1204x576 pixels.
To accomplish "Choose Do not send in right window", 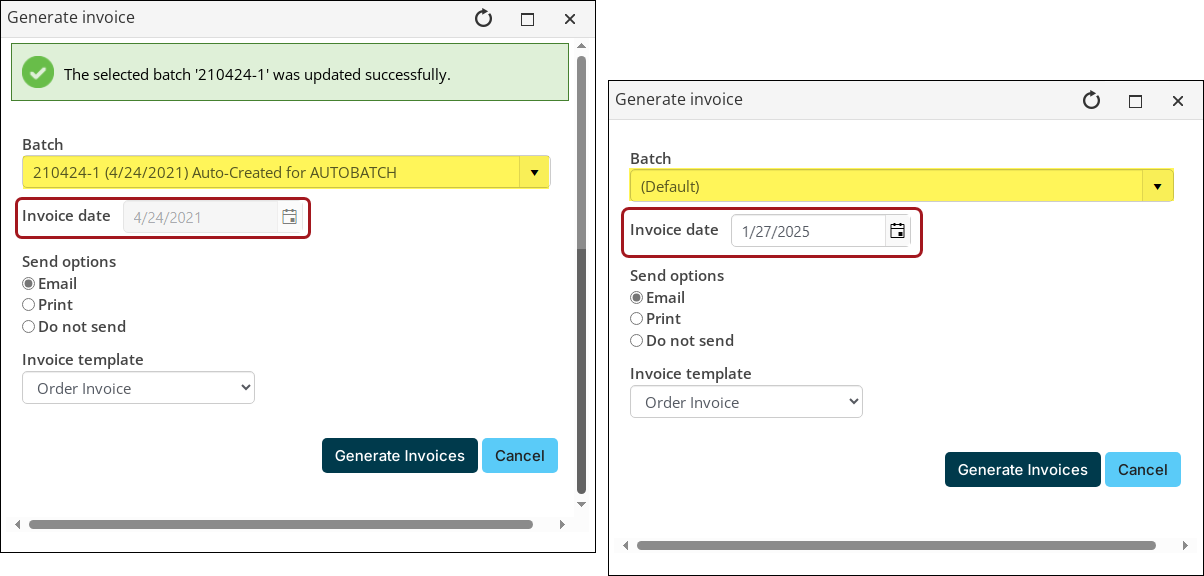I will pos(637,341).
